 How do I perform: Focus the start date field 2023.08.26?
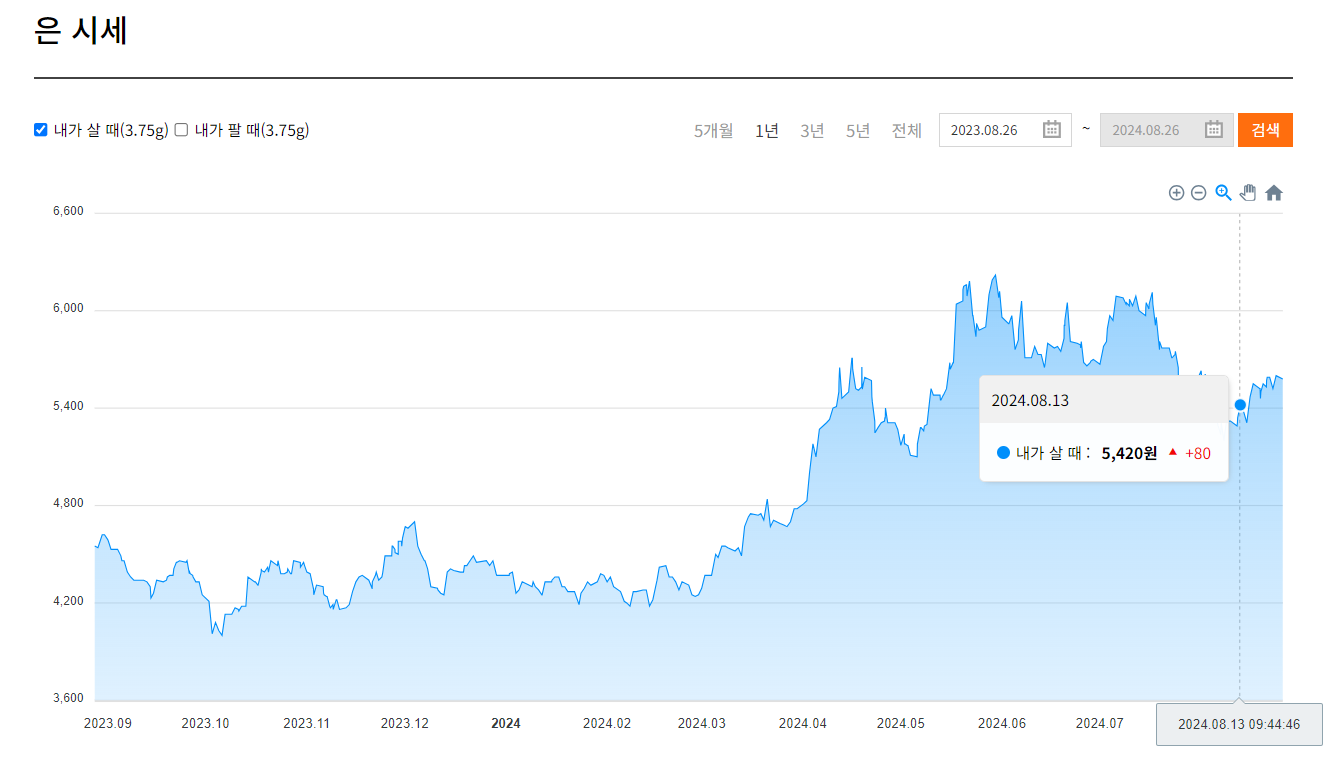(1005, 130)
